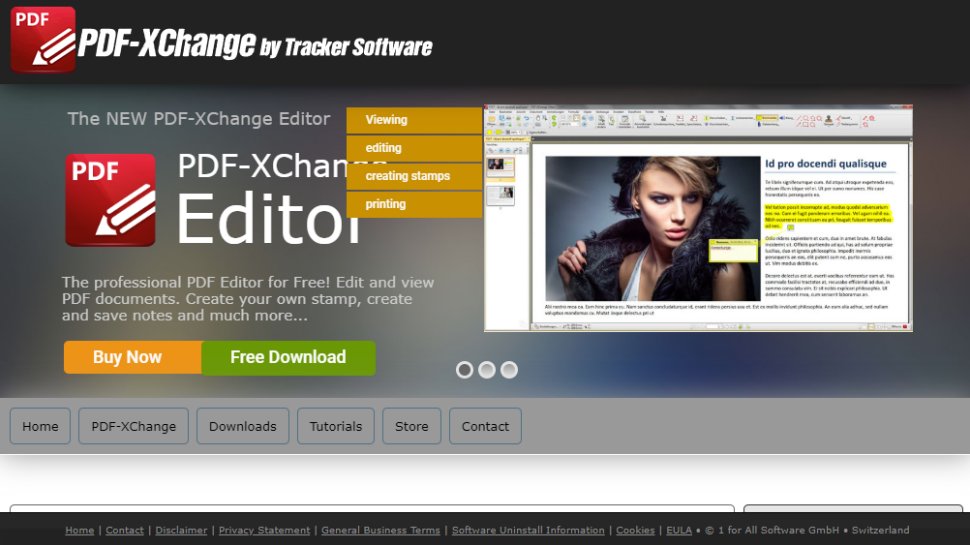Open the Contact navigation menu item
The width and height of the screenshot is (970, 545).
tap(485, 426)
